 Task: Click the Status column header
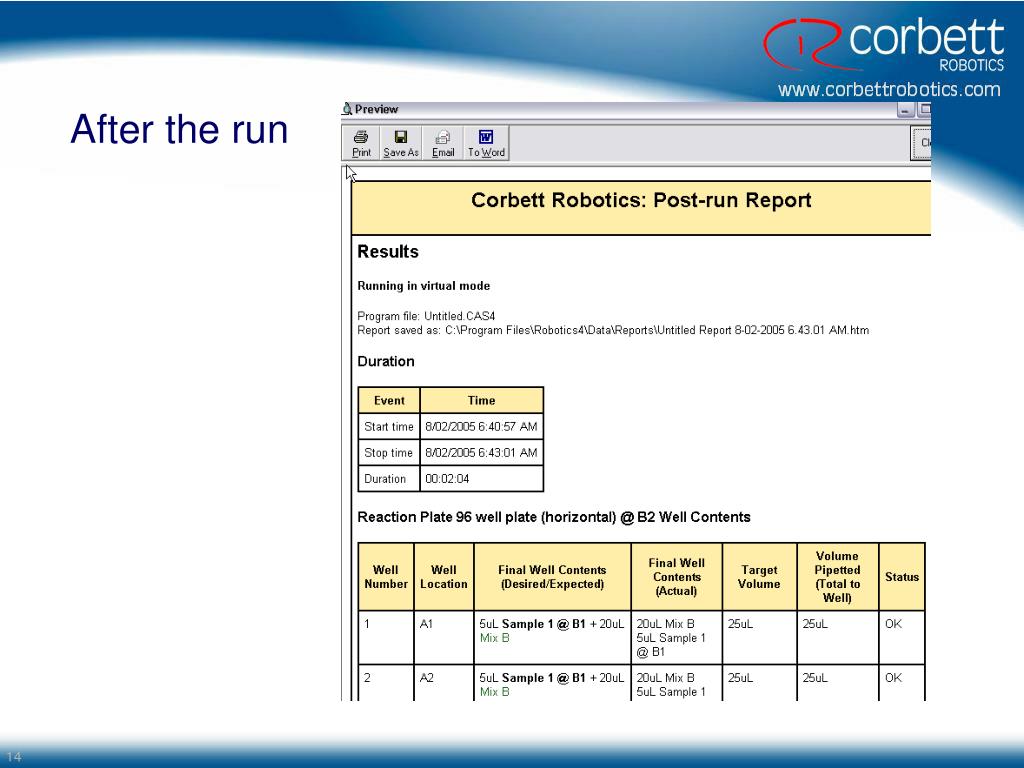902,577
